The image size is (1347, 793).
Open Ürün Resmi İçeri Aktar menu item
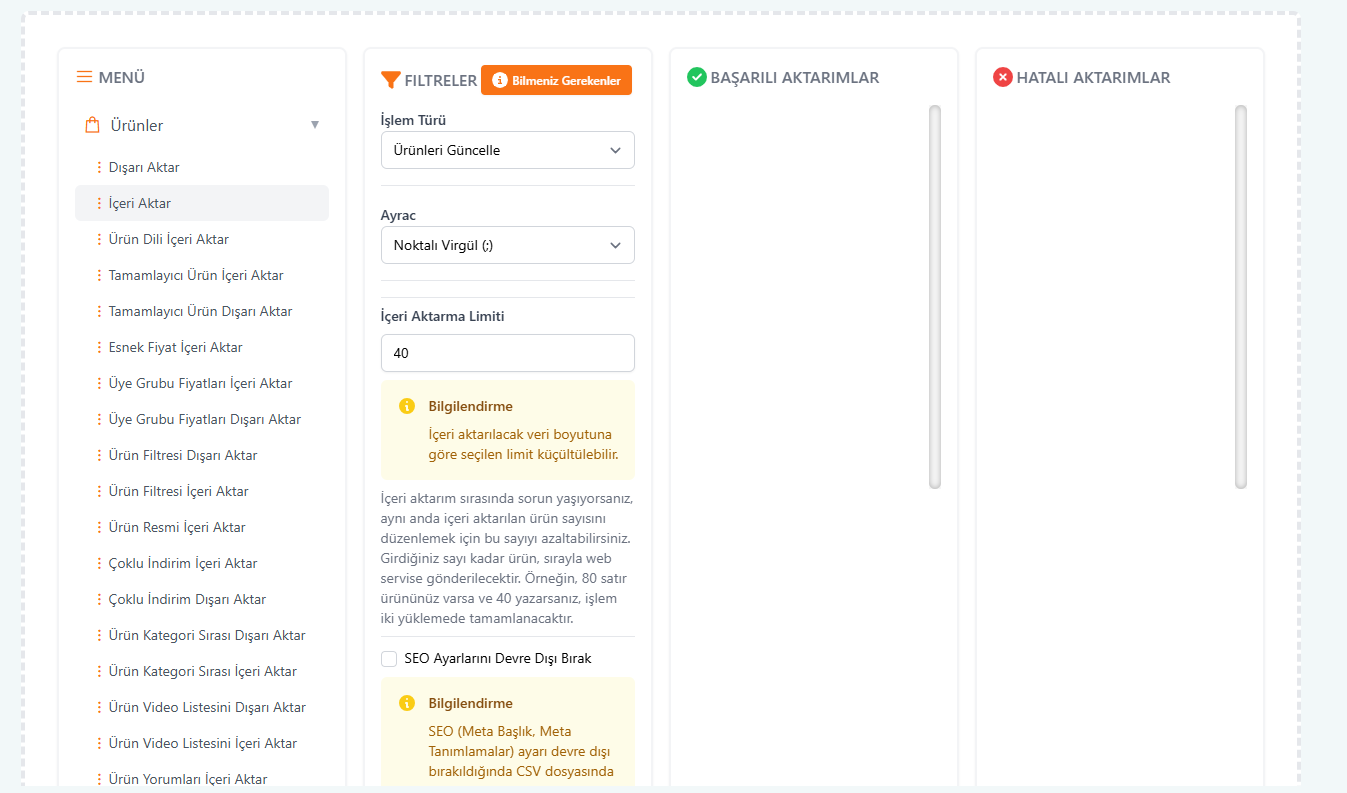point(177,527)
